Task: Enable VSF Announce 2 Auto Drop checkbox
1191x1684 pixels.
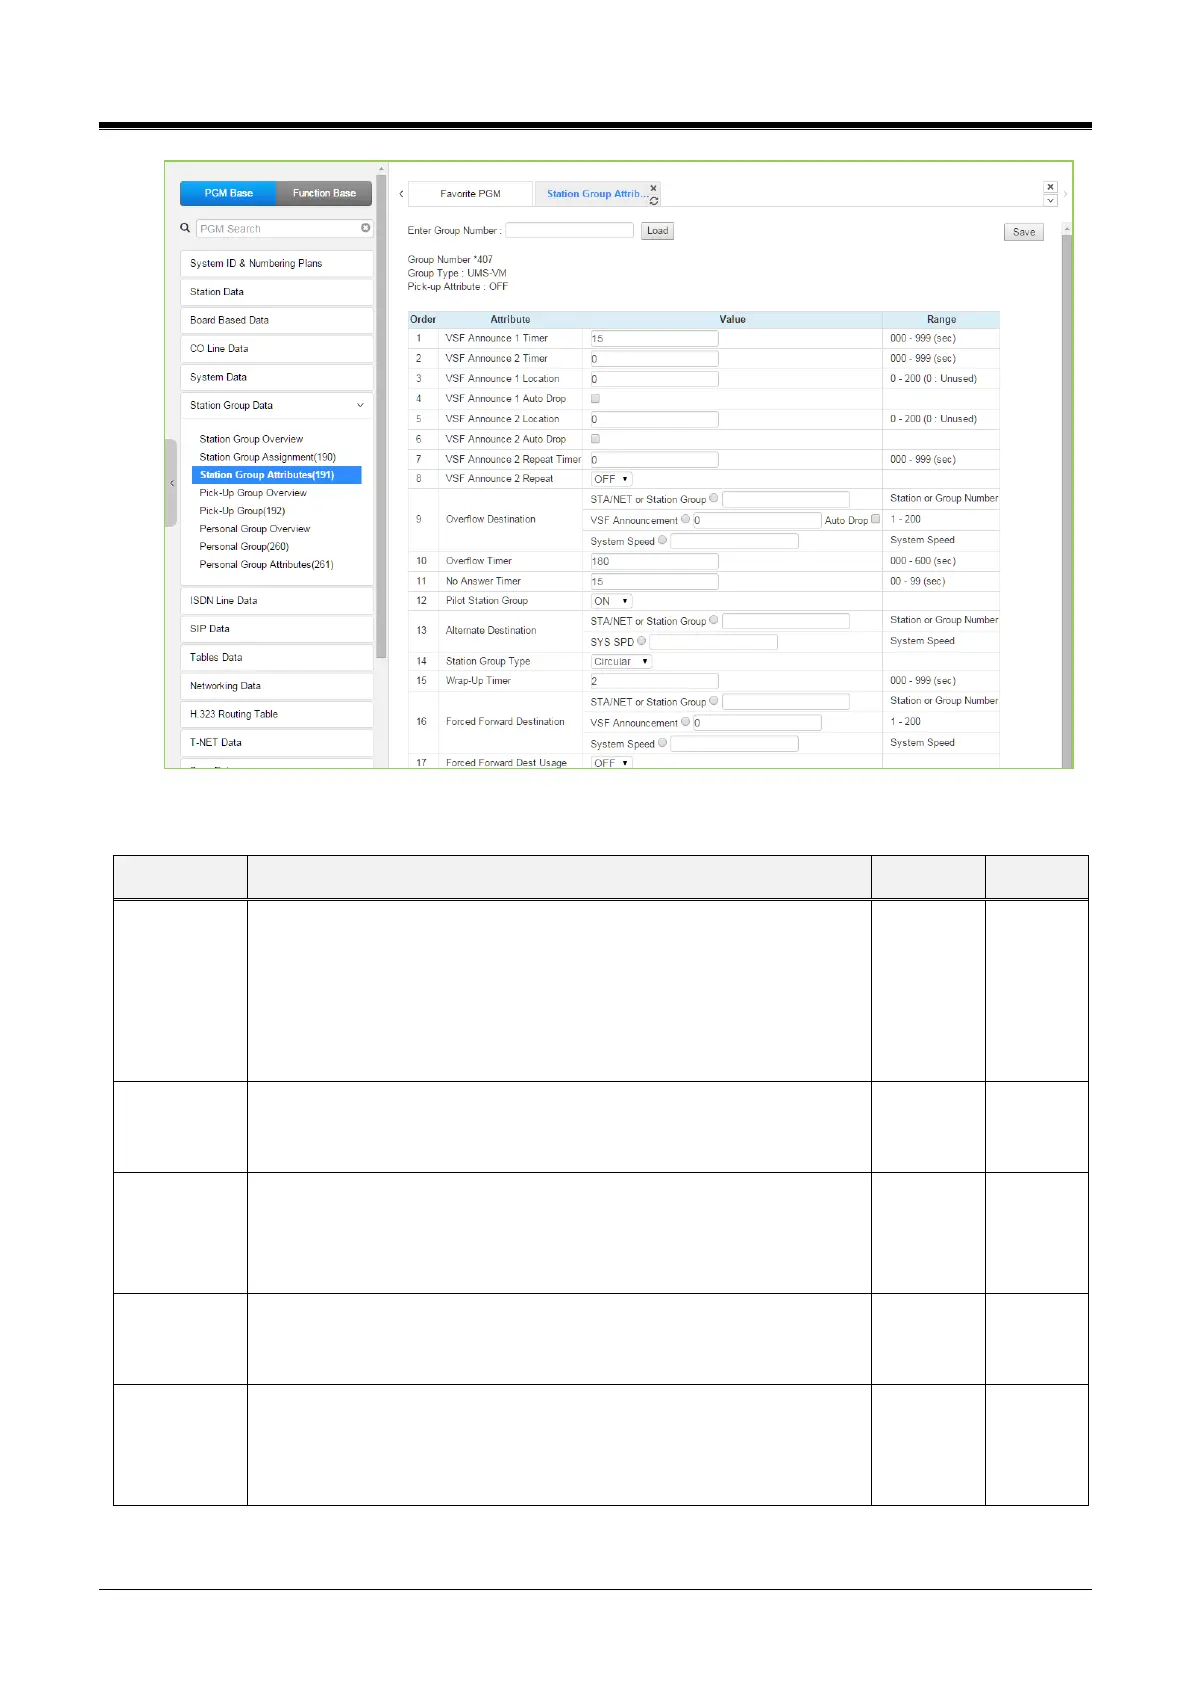Action: pos(596,439)
